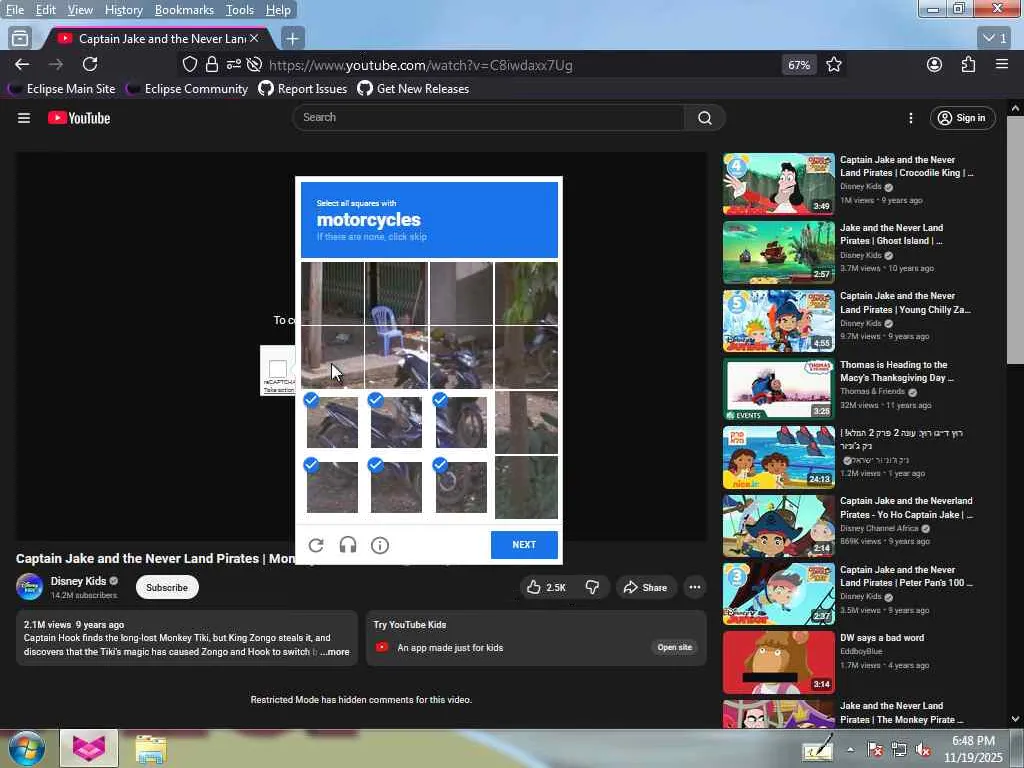
Task: Open the History menu
Action: pyautogui.click(x=123, y=10)
